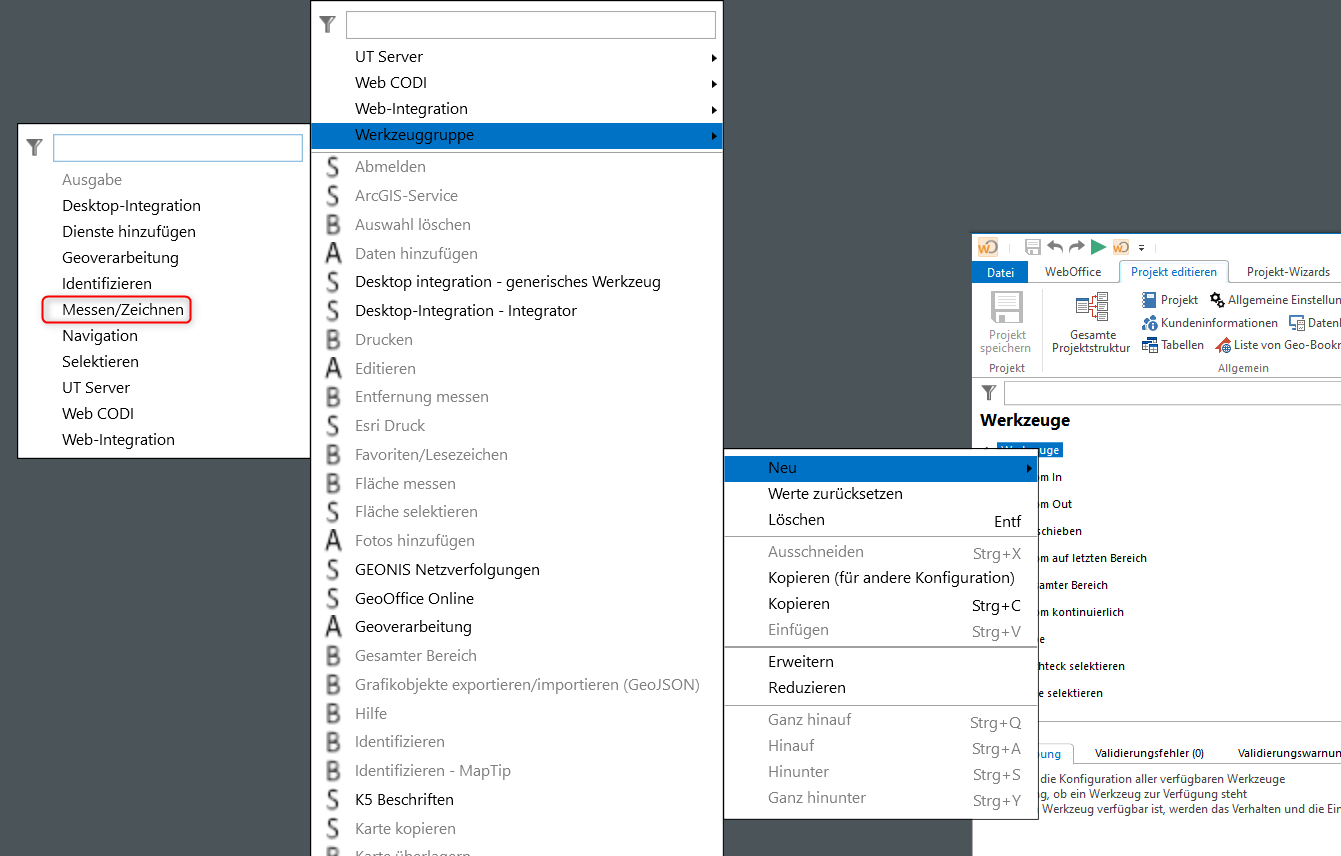Click the green Play arrow icon
The height and width of the screenshot is (856, 1341).
click(1098, 247)
